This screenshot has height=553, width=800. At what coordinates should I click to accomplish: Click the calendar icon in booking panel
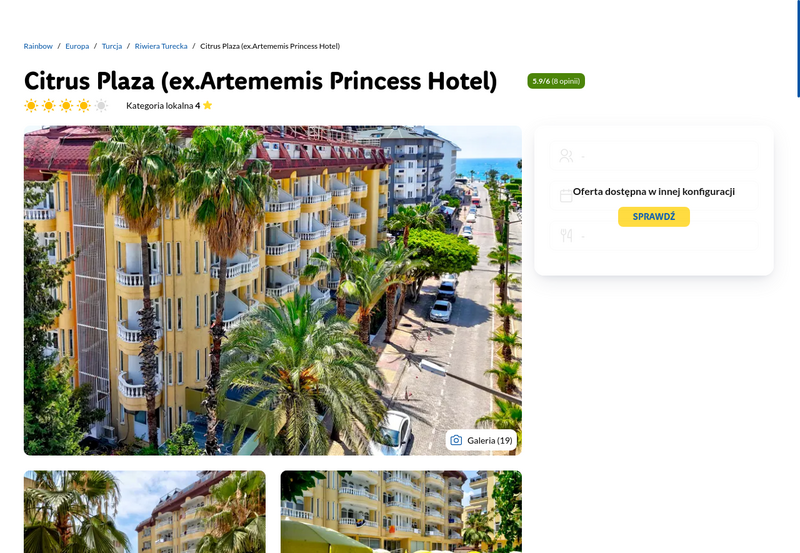(x=566, y=196)
